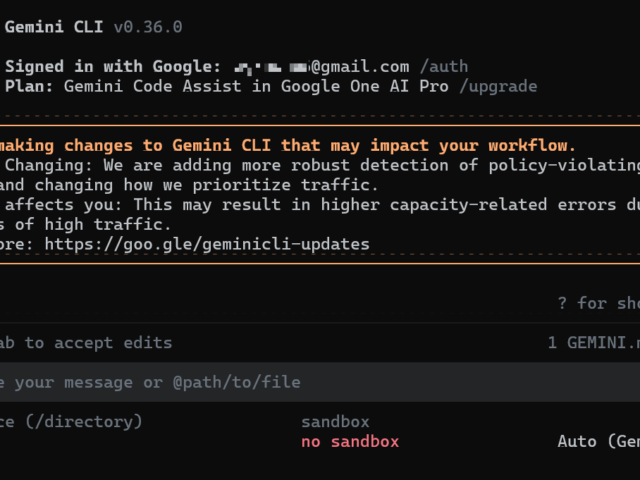Click the "? for shortcuts" hint
Viewport: 640px width, 480px height.
tap(598, 303)
